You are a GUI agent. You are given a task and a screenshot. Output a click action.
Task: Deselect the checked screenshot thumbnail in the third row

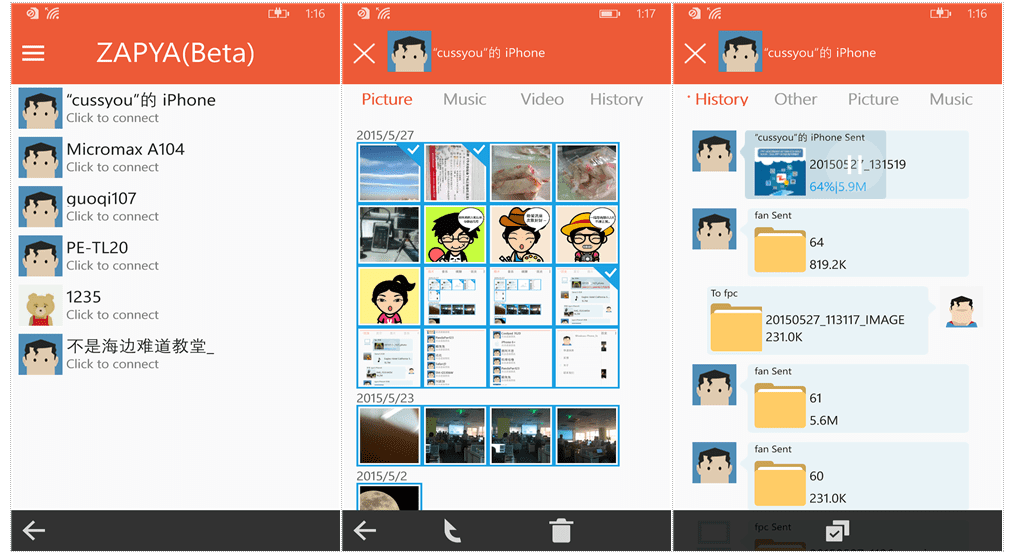[x=586, y=296]
